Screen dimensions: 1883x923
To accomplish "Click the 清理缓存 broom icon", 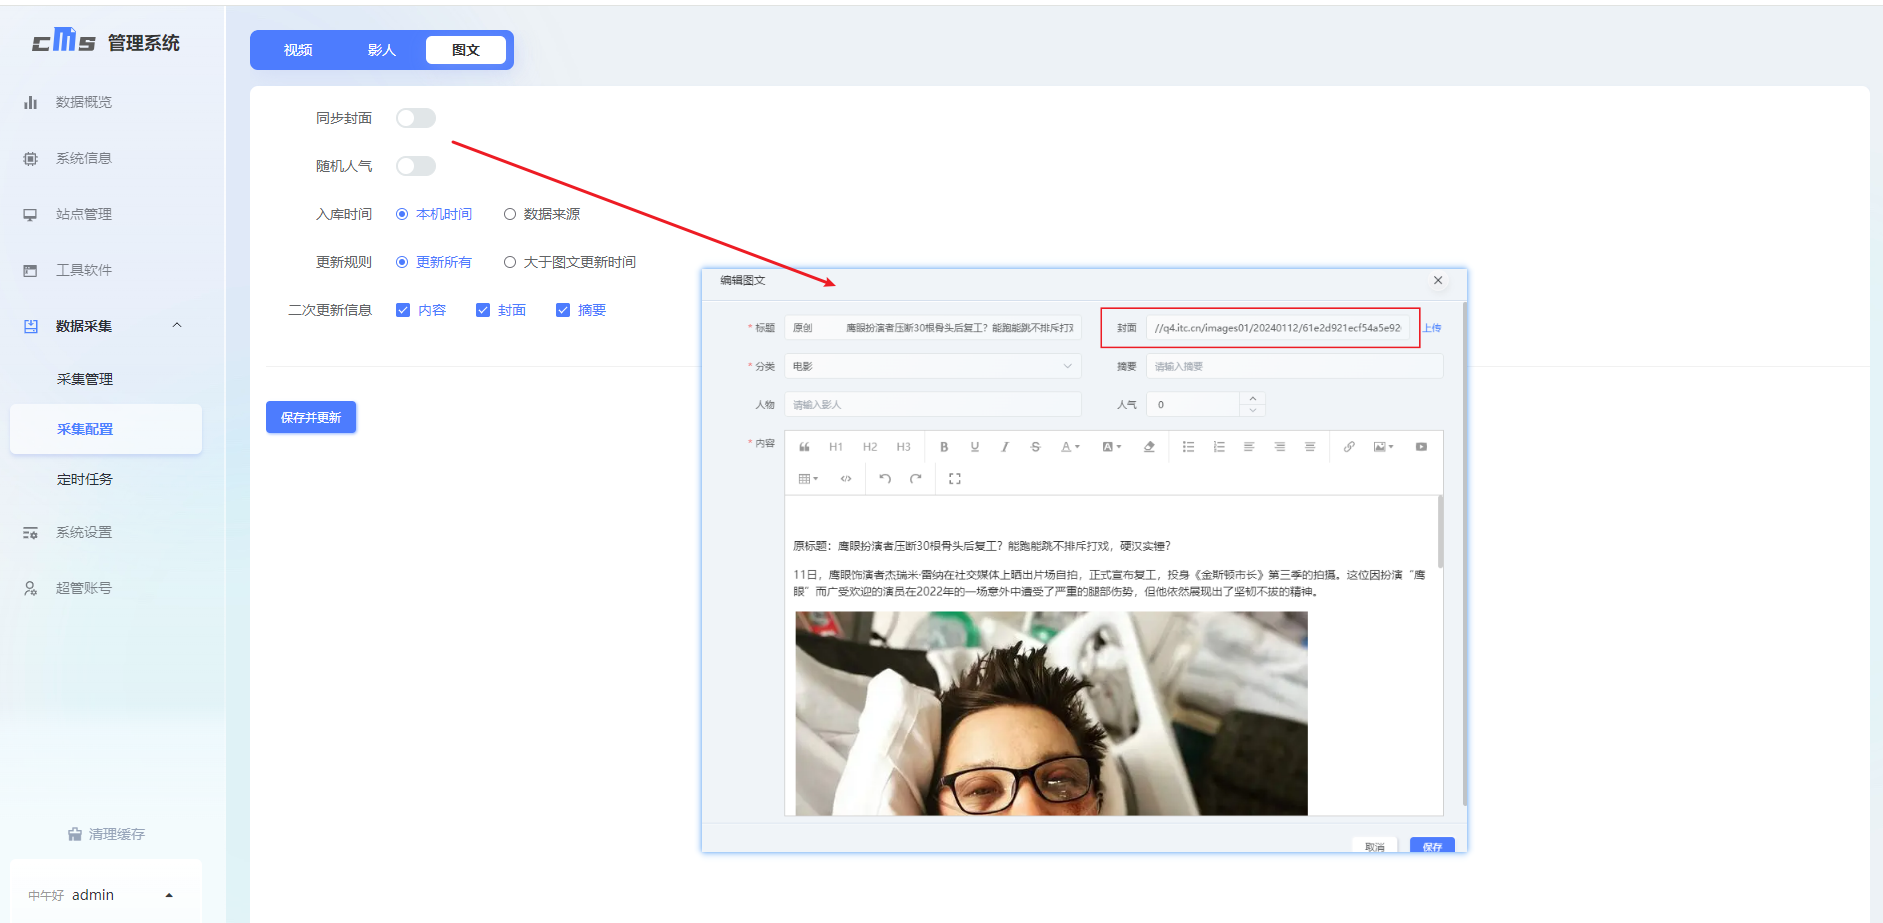I will [x=75, y=834].
